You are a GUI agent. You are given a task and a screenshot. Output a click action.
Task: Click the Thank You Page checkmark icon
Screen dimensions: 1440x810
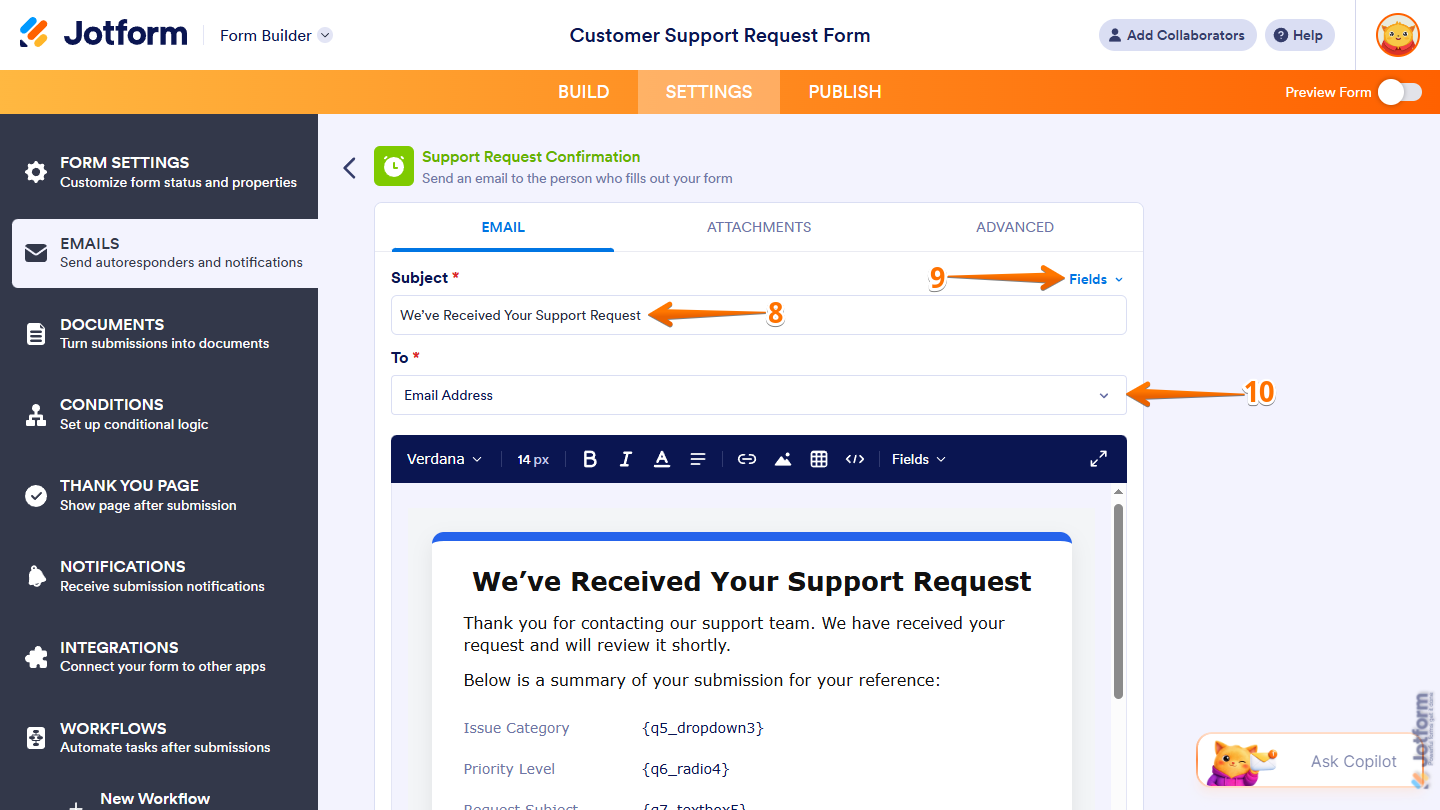click(36, 495)
